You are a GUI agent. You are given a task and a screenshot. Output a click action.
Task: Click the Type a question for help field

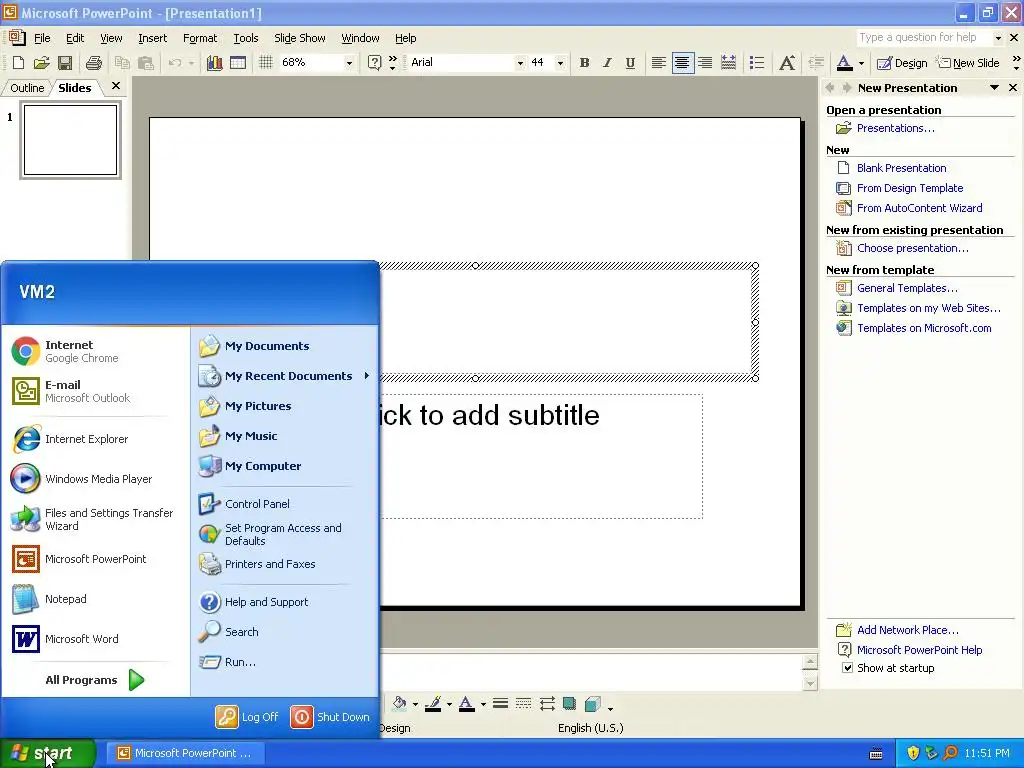[x=924, y=38]
